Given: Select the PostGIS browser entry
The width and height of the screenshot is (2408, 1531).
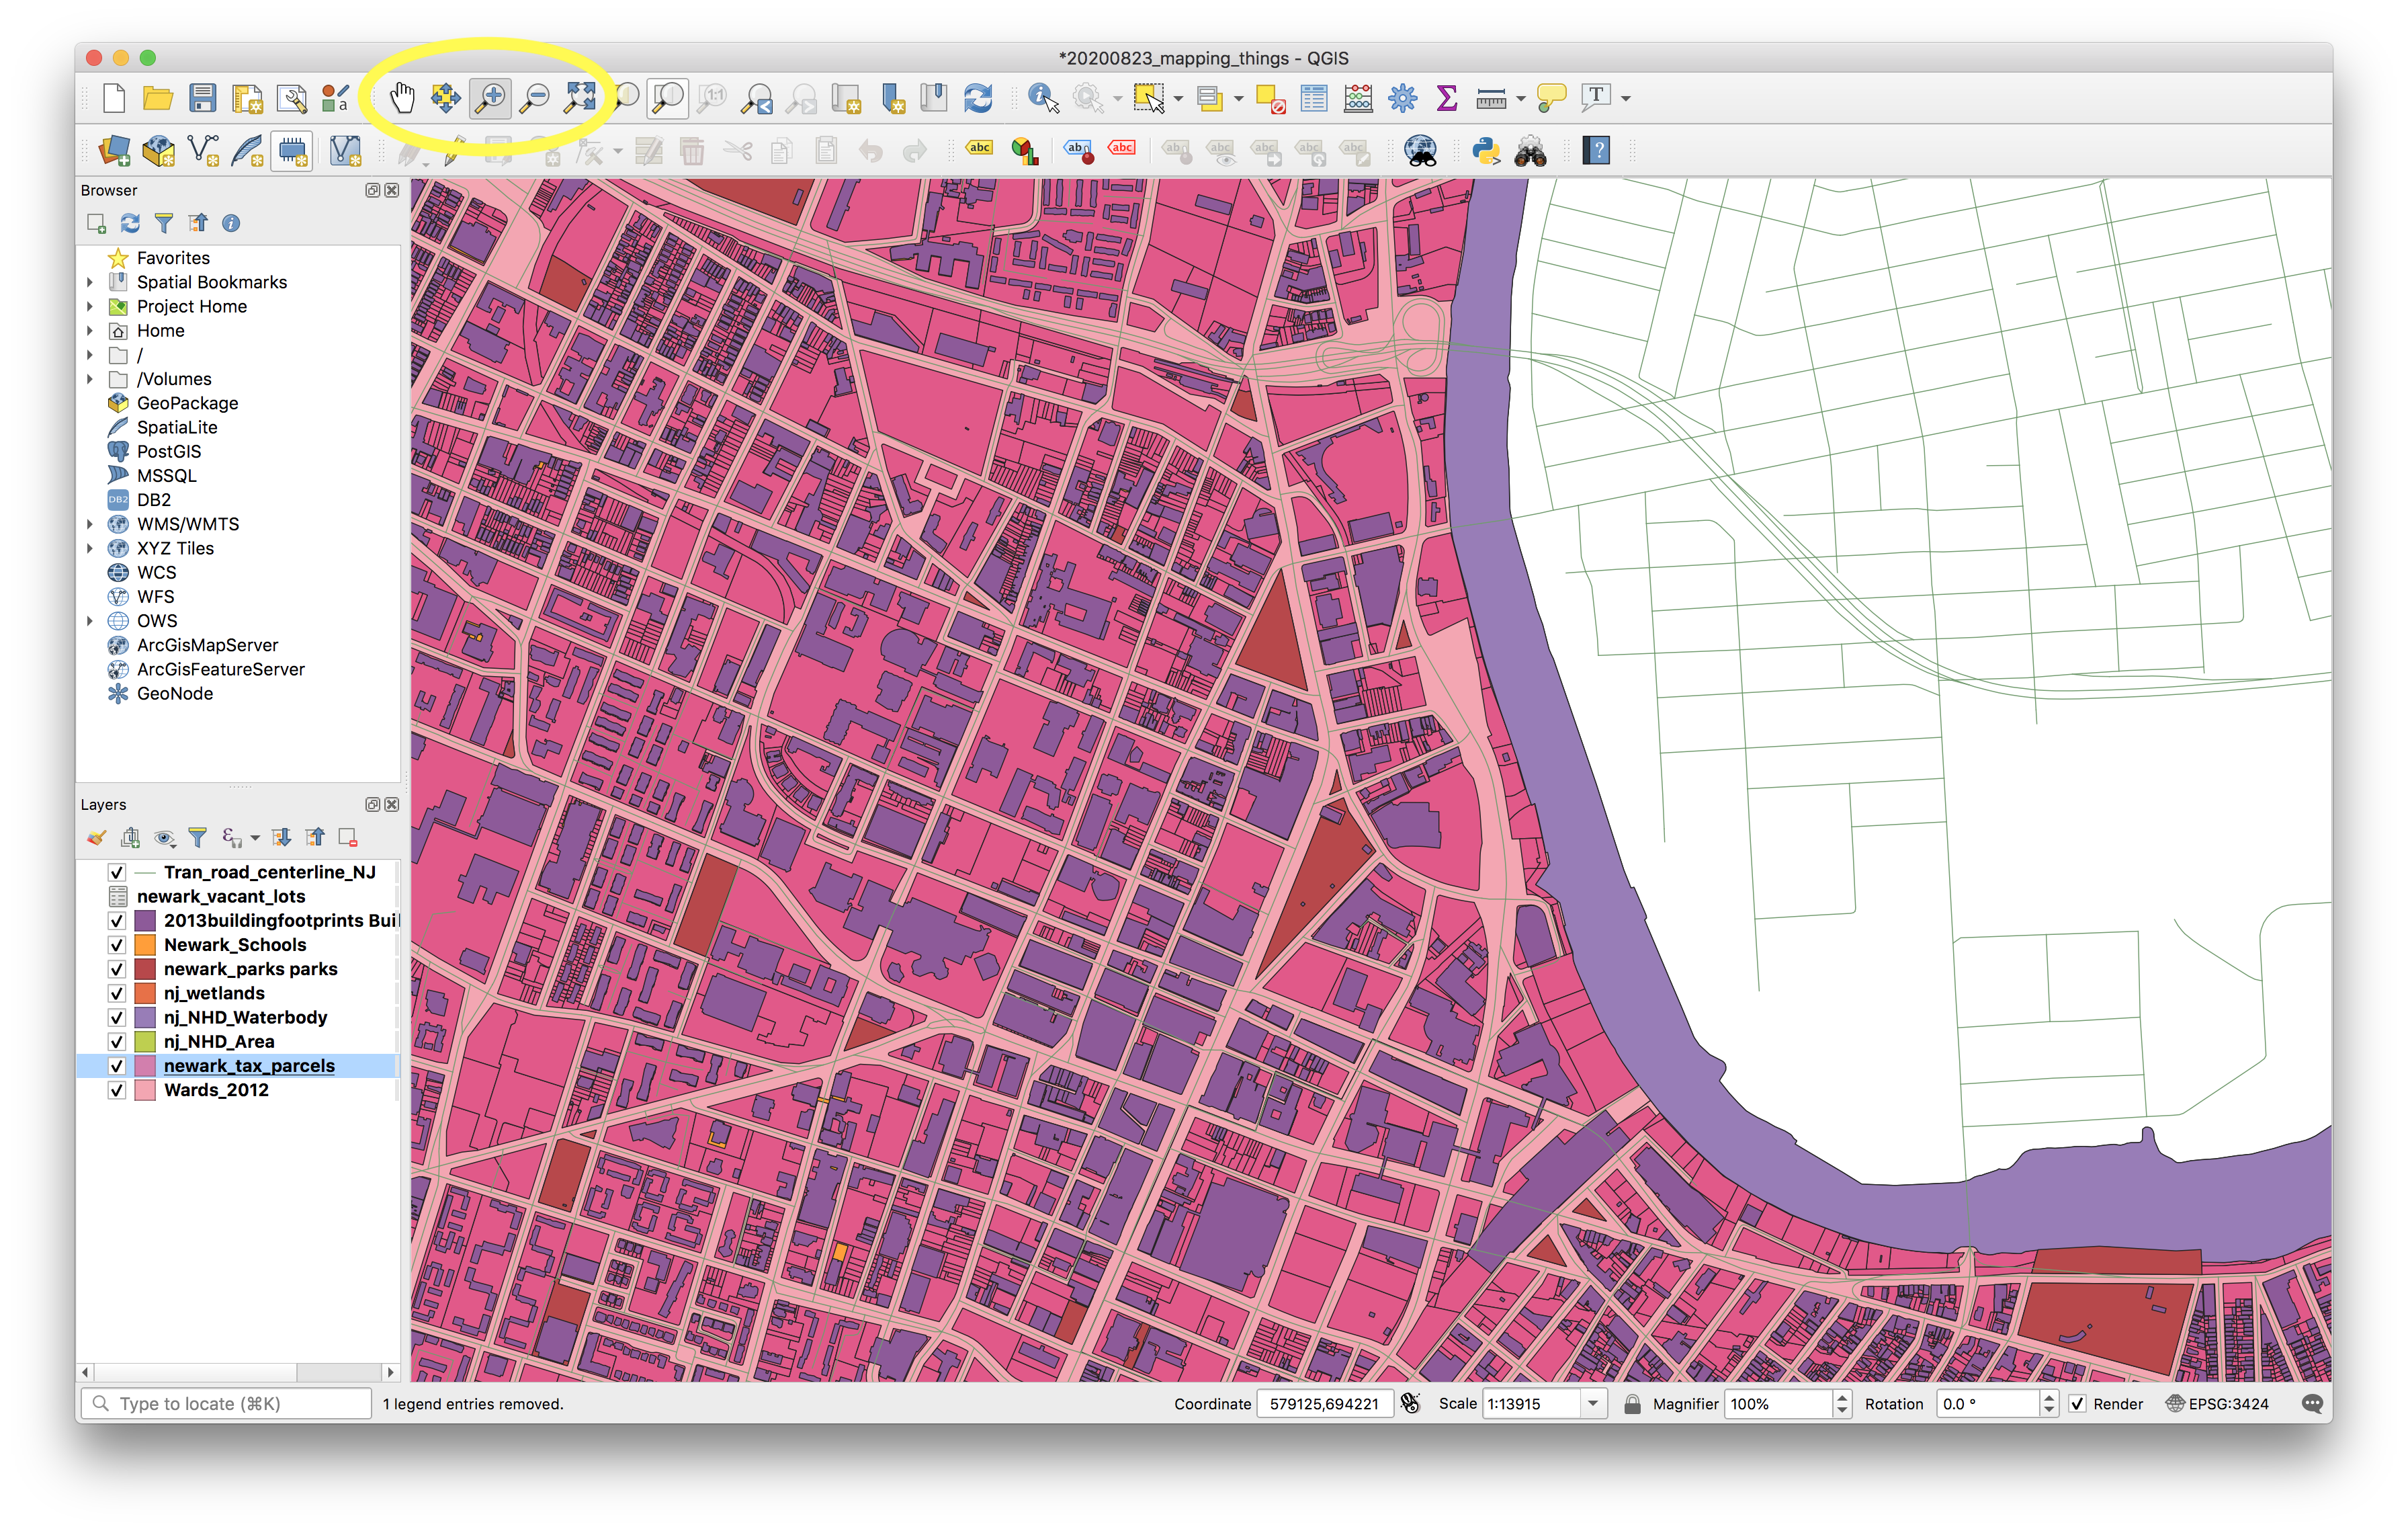Looking at the screenshot, I should [x=168, y=452].
